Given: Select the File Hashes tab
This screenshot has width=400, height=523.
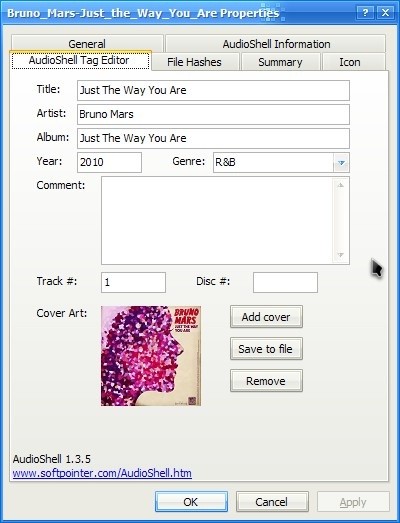Looking at the screenshot, I should [x=194, y=62].
